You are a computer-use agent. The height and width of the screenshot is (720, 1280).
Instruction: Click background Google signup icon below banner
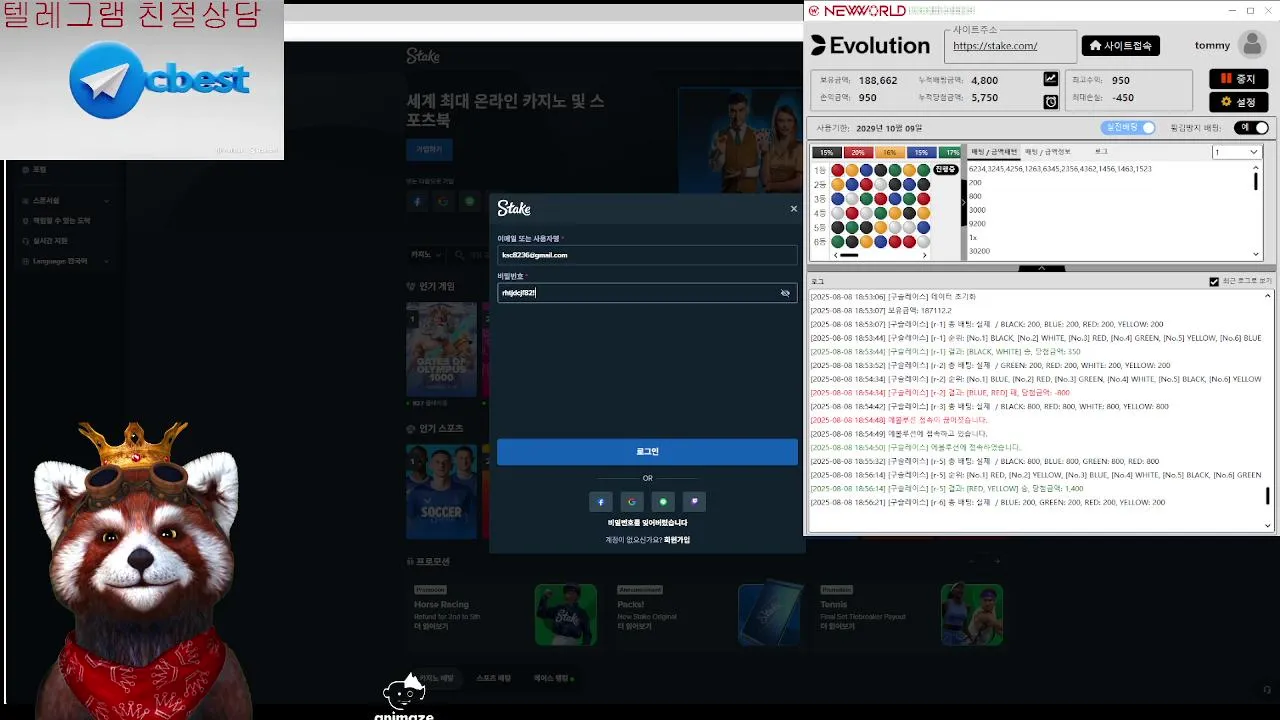click(443, 201)
